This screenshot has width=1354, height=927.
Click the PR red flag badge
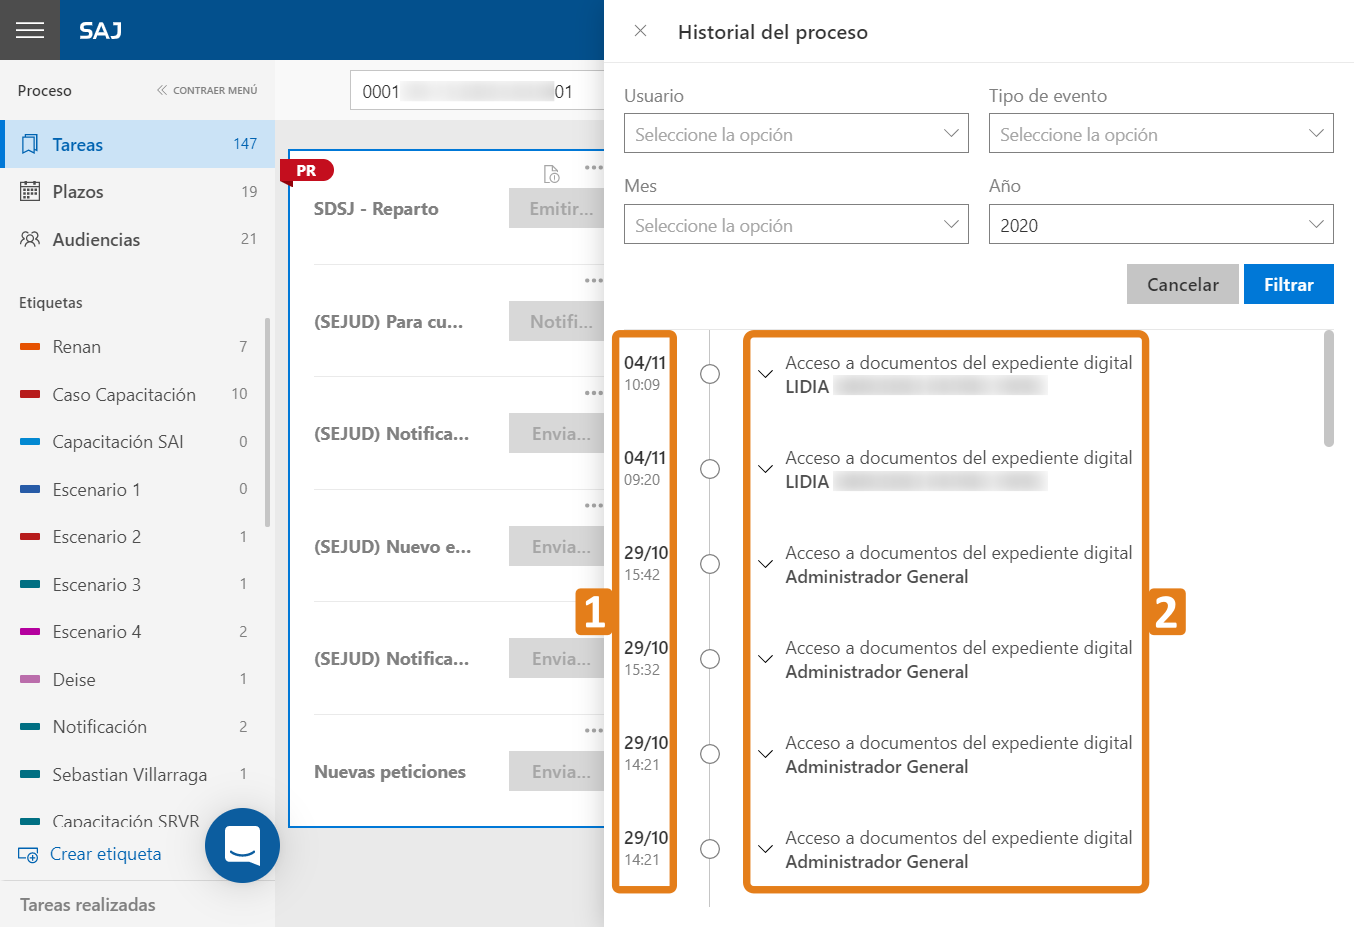(307, 171)
